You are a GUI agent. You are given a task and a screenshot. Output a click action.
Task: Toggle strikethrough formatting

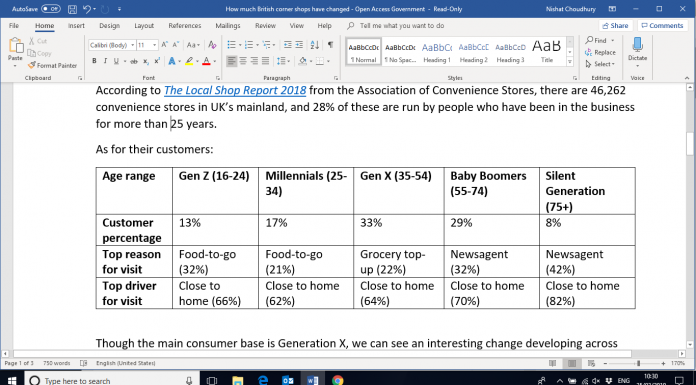(134, 61)
